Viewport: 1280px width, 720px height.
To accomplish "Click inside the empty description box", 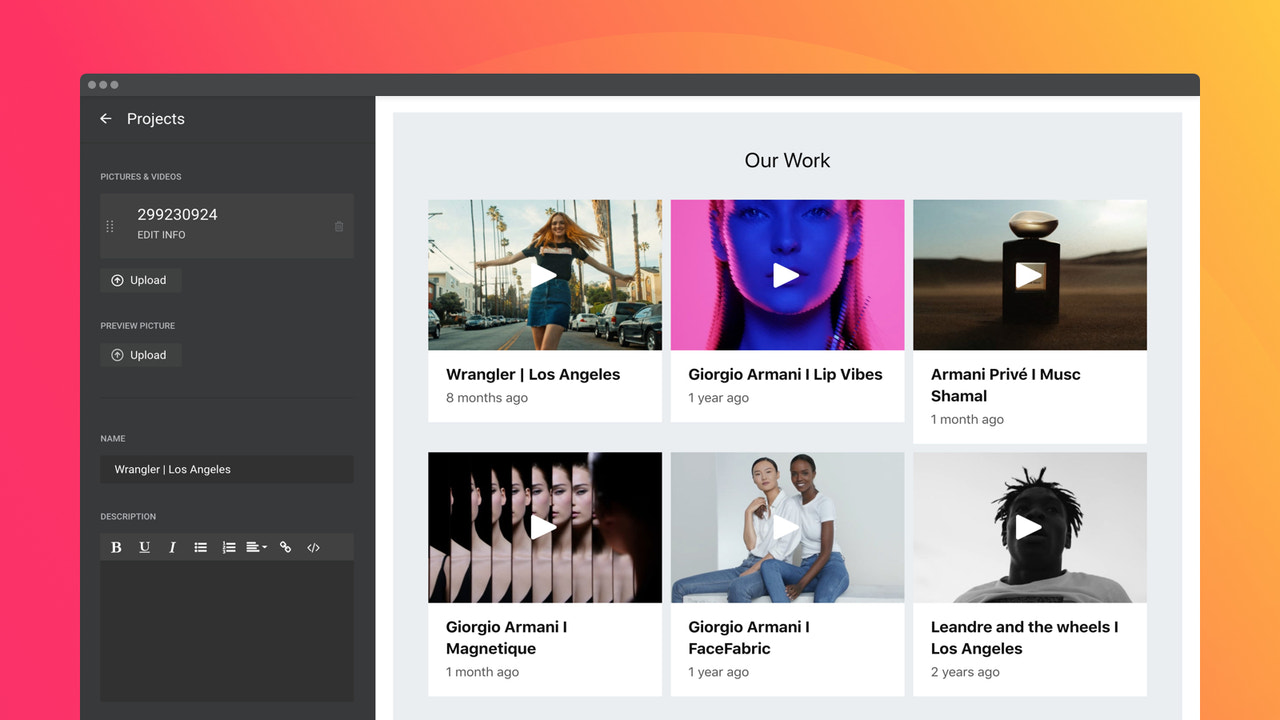I will point(227,630).
